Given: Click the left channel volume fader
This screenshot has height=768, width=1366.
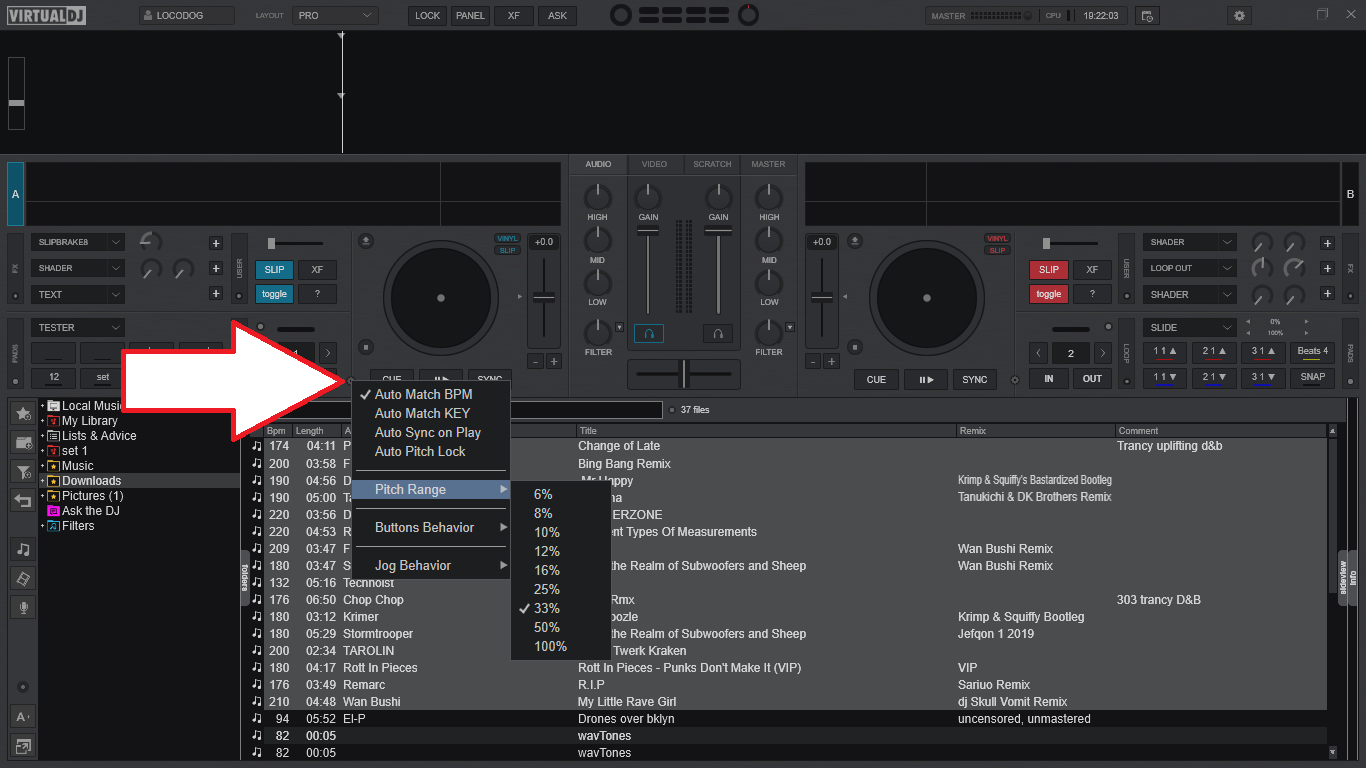Looking at the screenshot, I should point(648,232).
